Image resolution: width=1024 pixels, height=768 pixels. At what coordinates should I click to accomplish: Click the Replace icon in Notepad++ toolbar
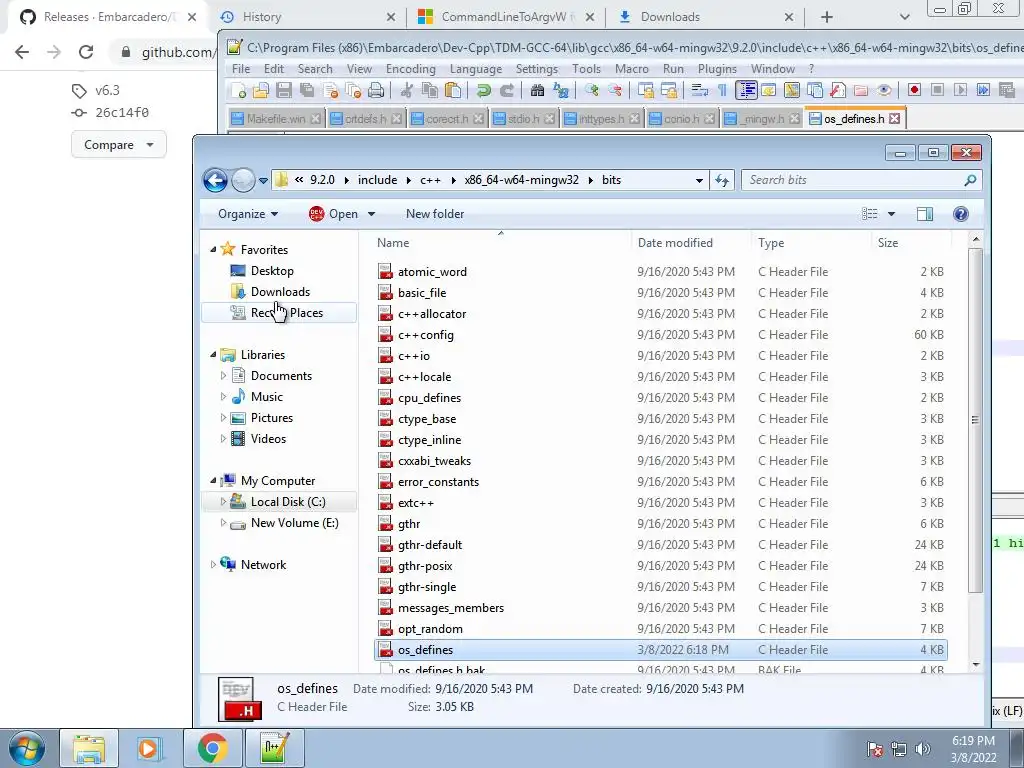[560, 90]
